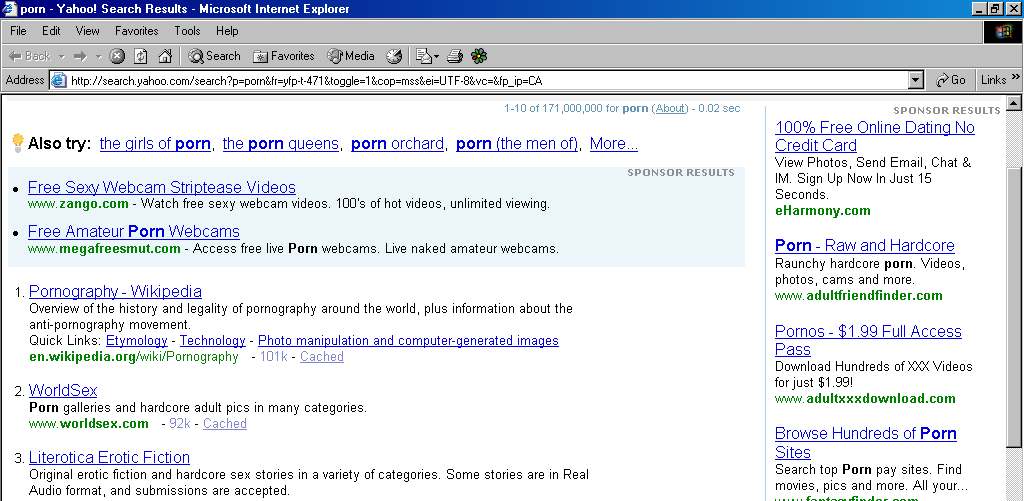This screenshot has height=501, width=1024.
Task: Expand the Links toolbar chevron
Action: pos(1016,80)
